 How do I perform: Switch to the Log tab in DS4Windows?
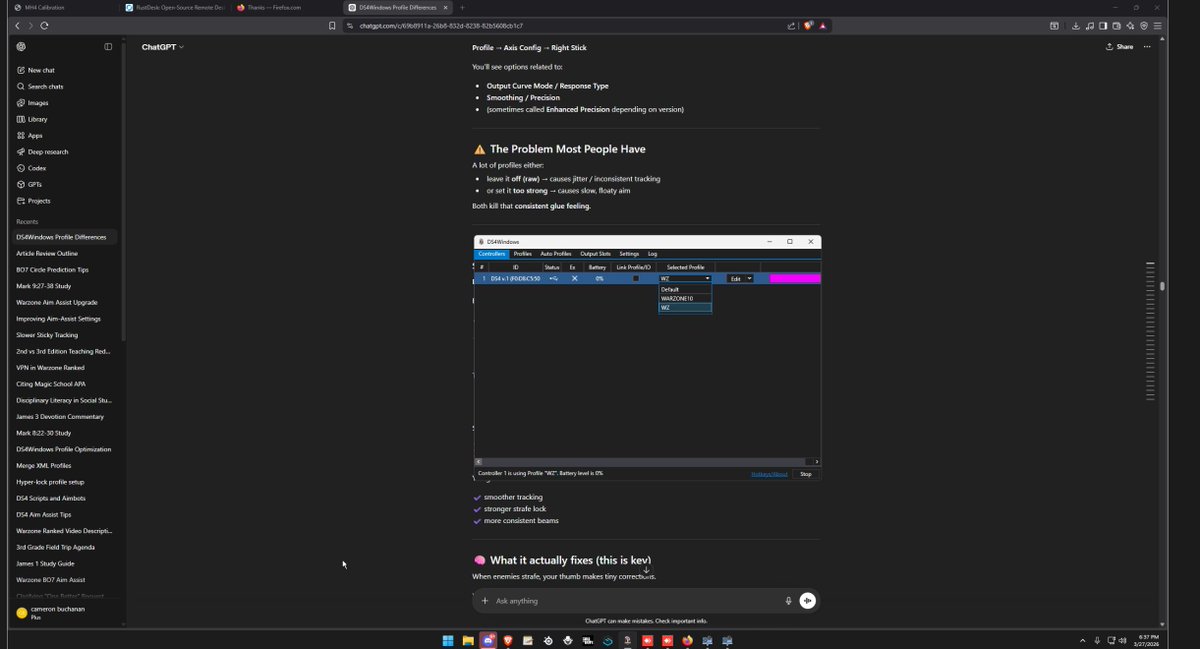pos(652,254)
